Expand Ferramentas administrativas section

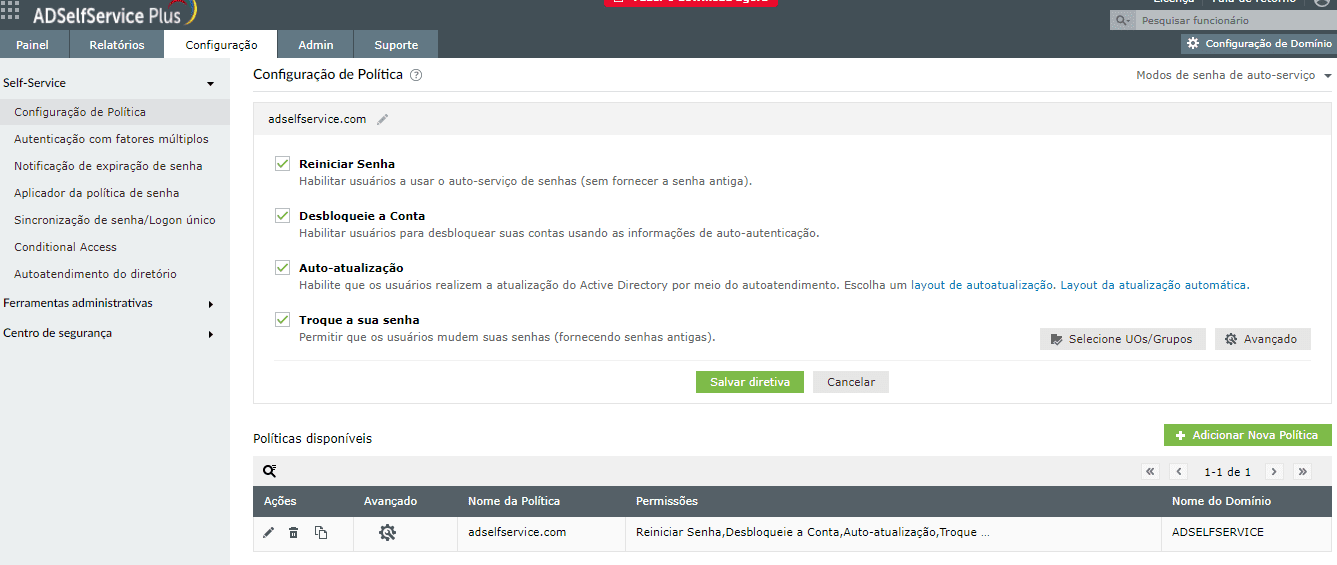click(x=108, y=303)
